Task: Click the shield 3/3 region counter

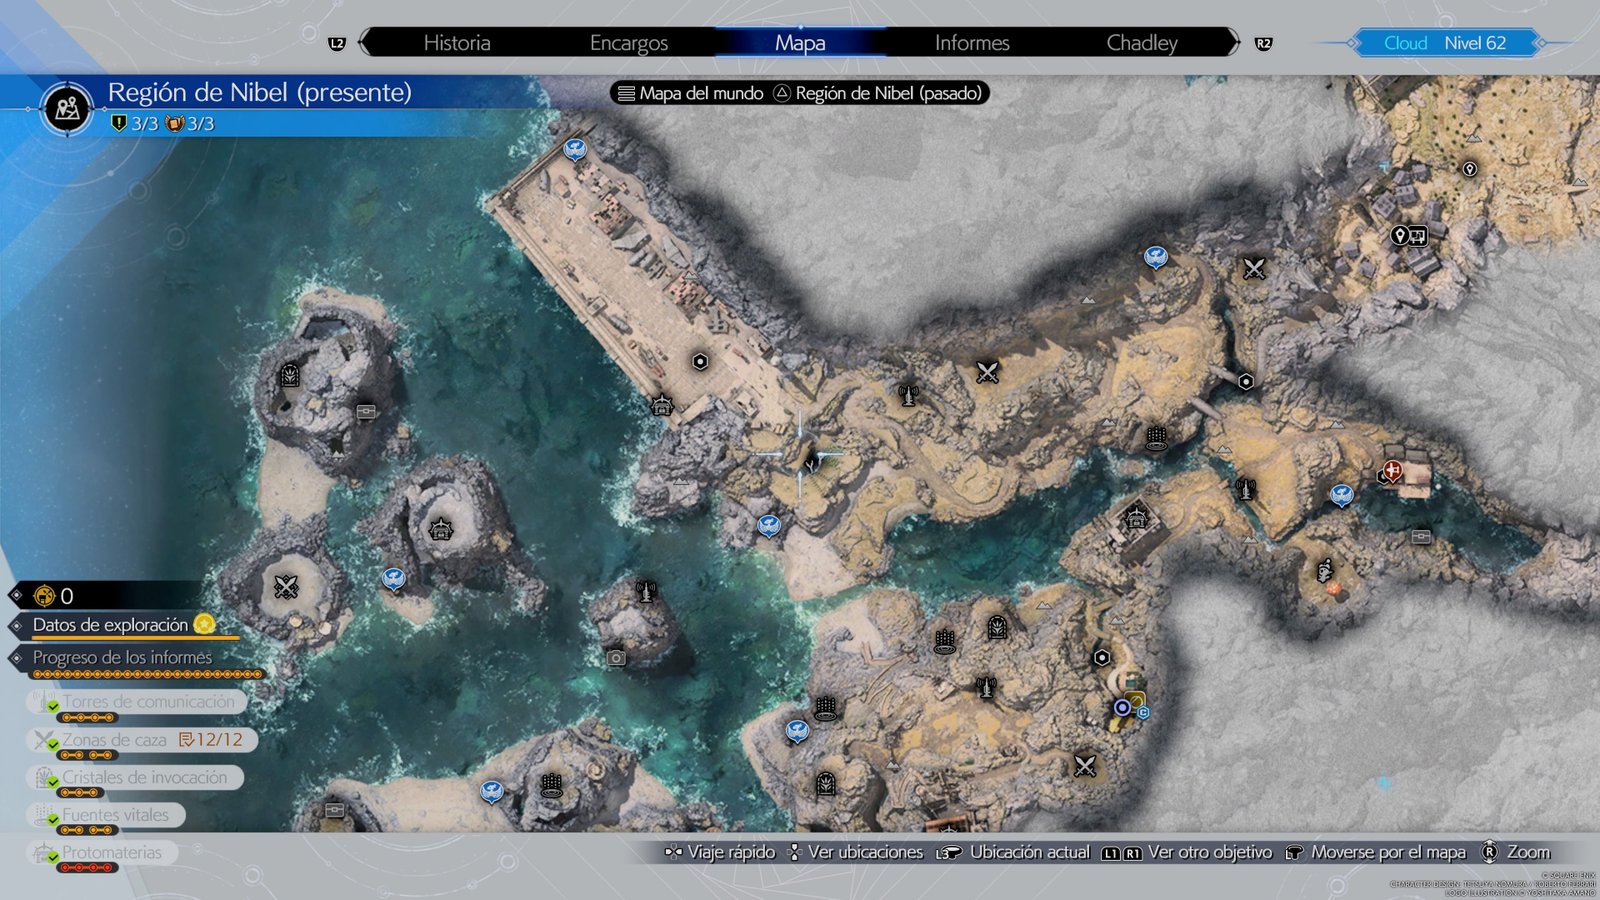Action: click(135, 123)
